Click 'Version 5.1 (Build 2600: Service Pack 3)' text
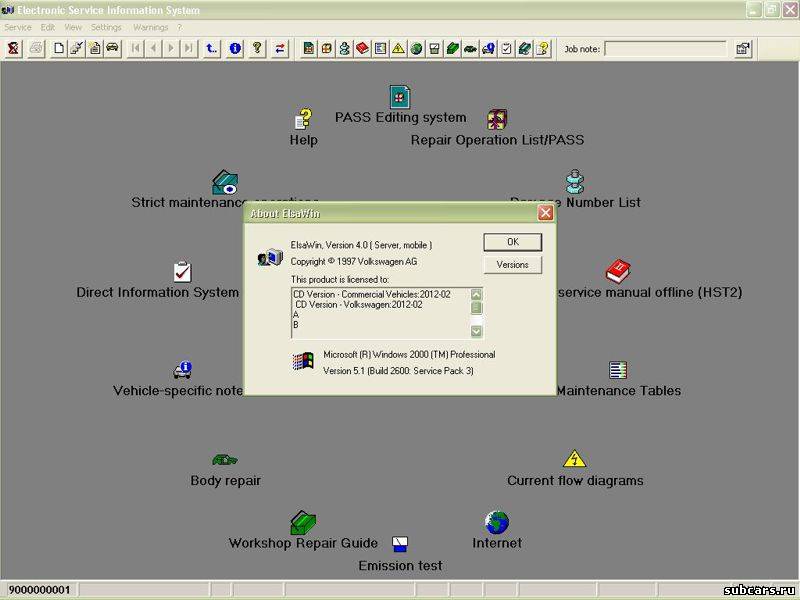This screenshot has width=800, height=600. click(398, 371)
